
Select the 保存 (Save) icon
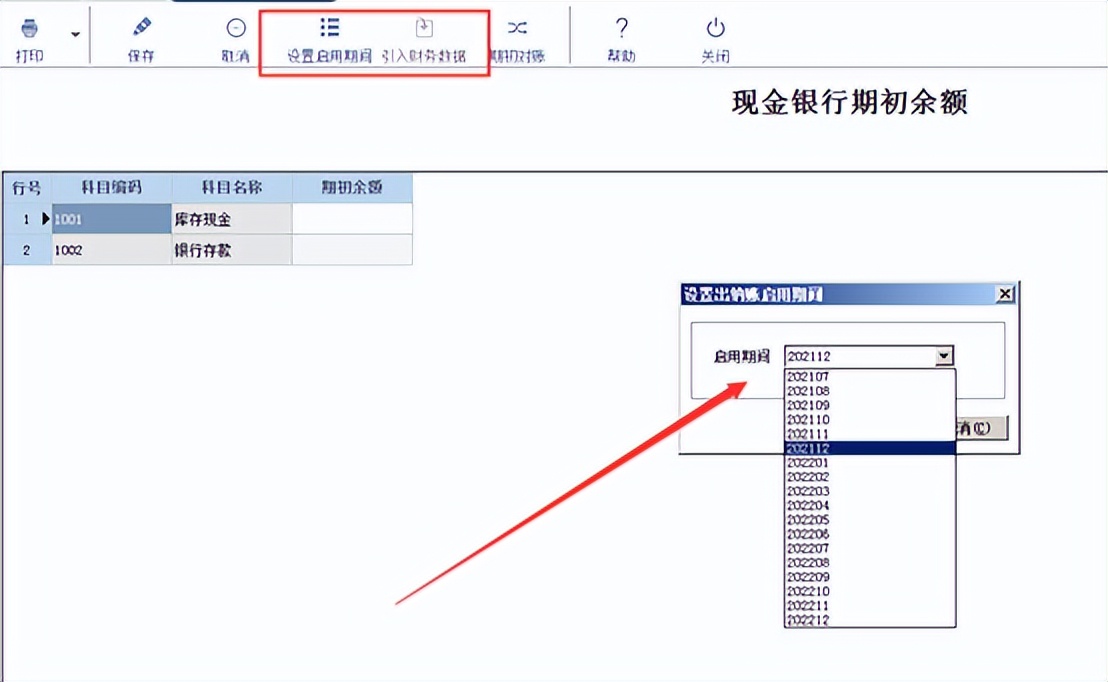[140, 28]
